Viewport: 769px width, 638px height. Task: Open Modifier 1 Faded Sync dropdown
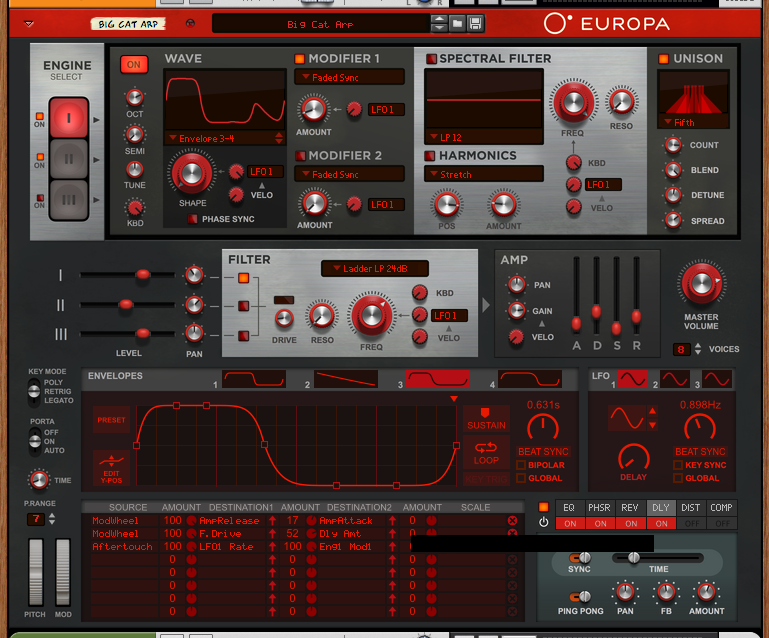click(x=349, y=77)
